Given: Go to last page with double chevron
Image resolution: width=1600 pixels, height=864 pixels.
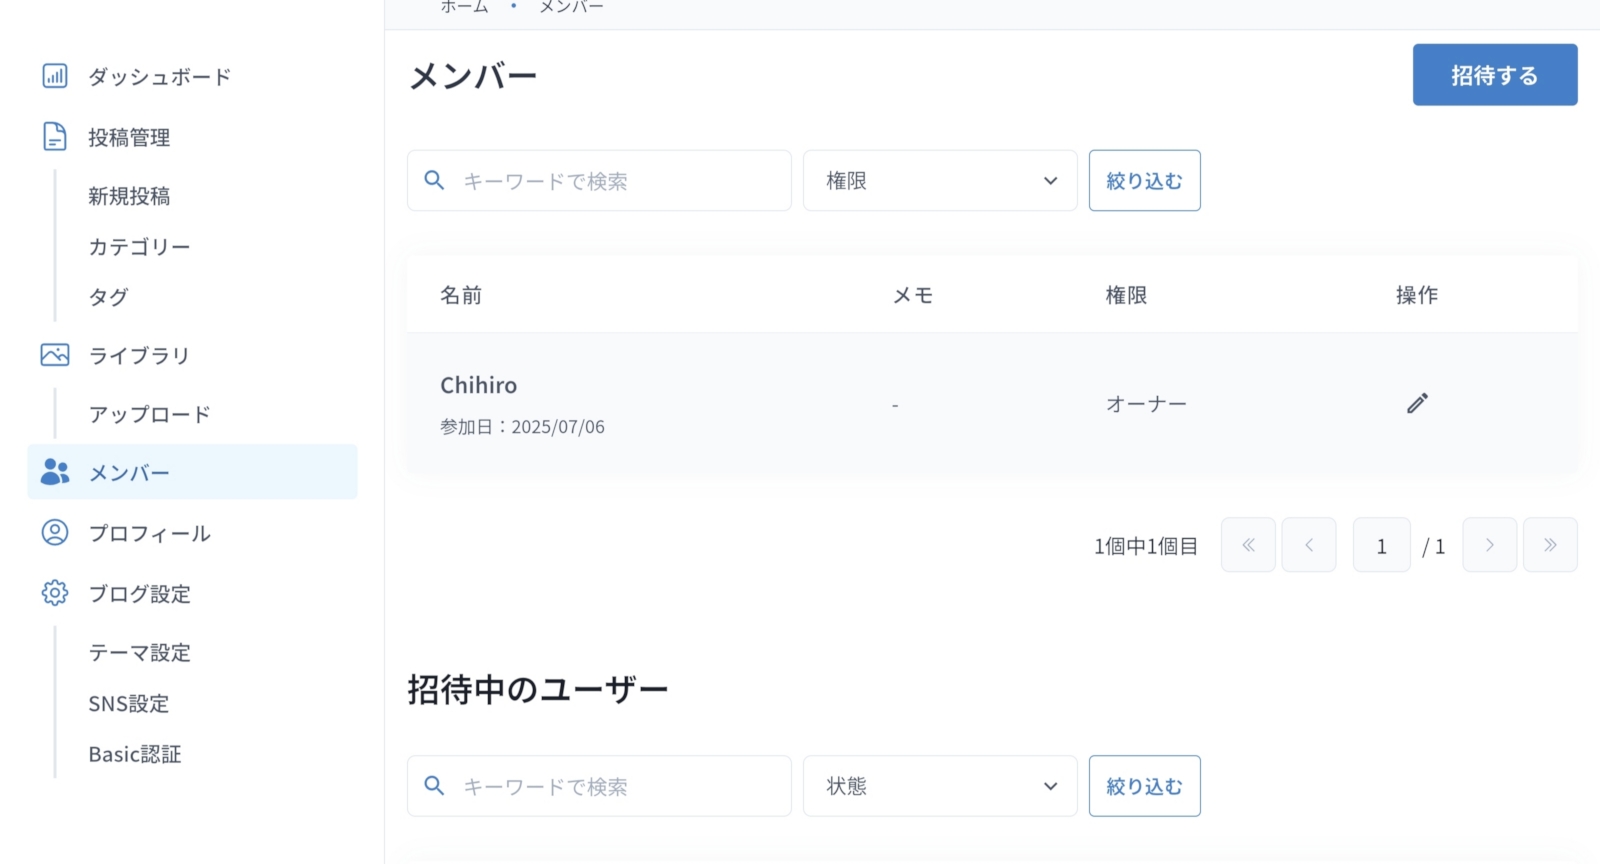Looking at the screenshot, I should (x=1550, y=545).
